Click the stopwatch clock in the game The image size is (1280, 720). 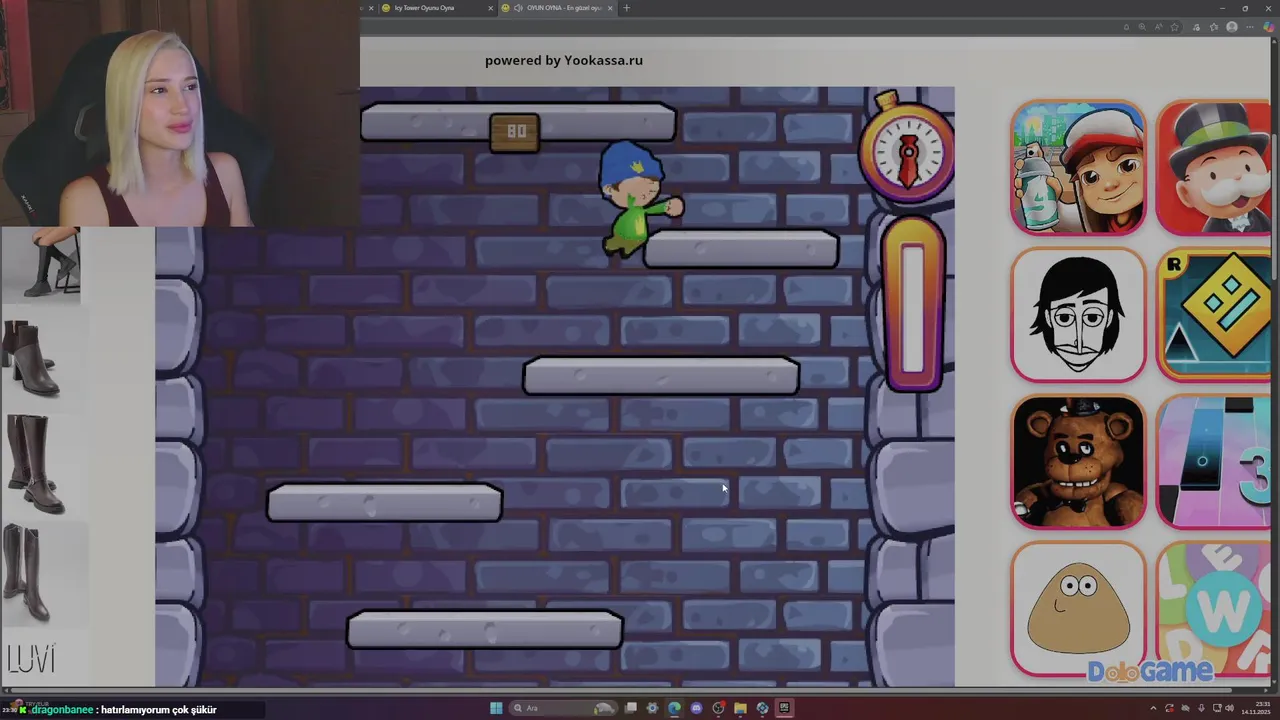click(906, 148)
